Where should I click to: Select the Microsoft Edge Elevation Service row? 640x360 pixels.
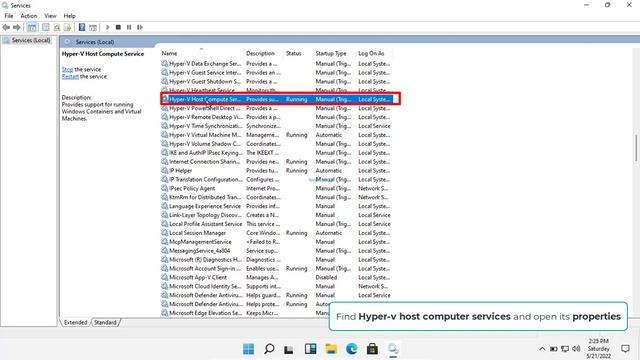[x=245, y=313]
